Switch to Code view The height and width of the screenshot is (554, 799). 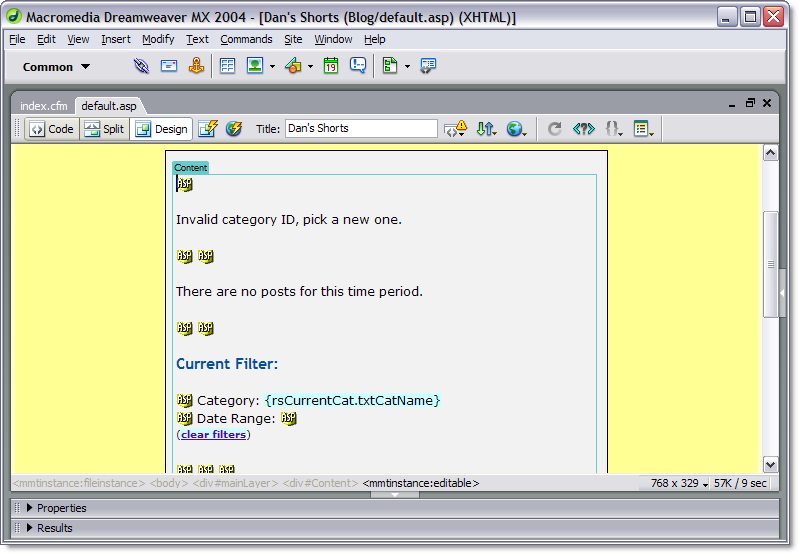click(51, 129)
